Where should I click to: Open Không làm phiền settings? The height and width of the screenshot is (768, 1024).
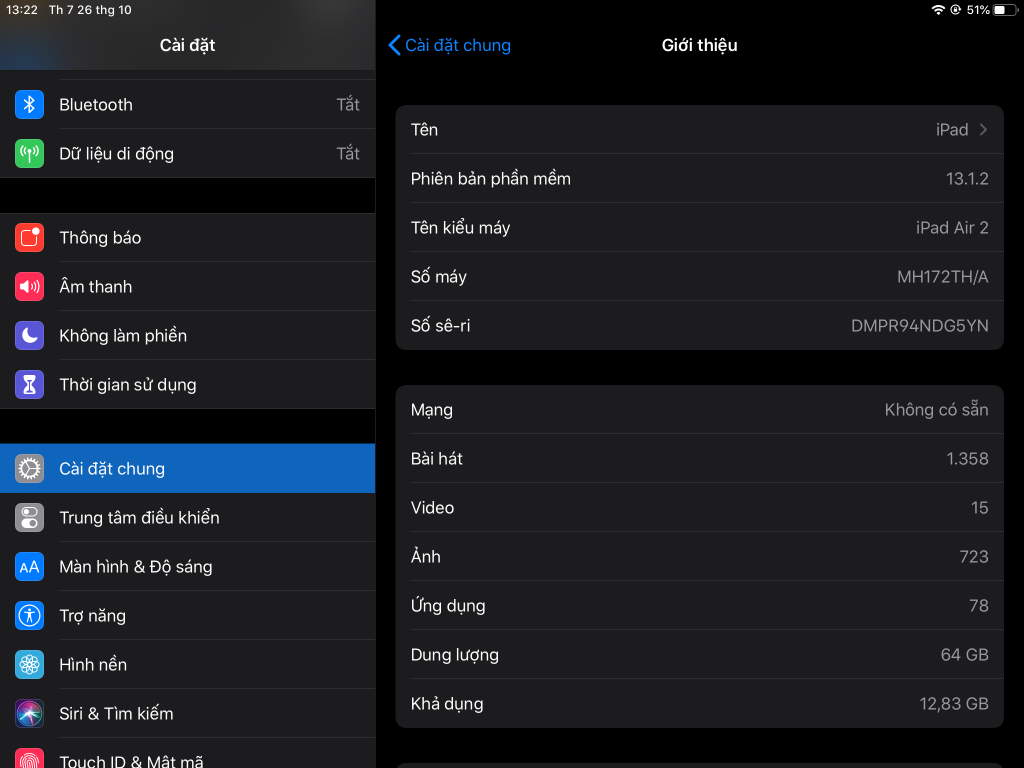pyautogui.click(x=187, y=336)
